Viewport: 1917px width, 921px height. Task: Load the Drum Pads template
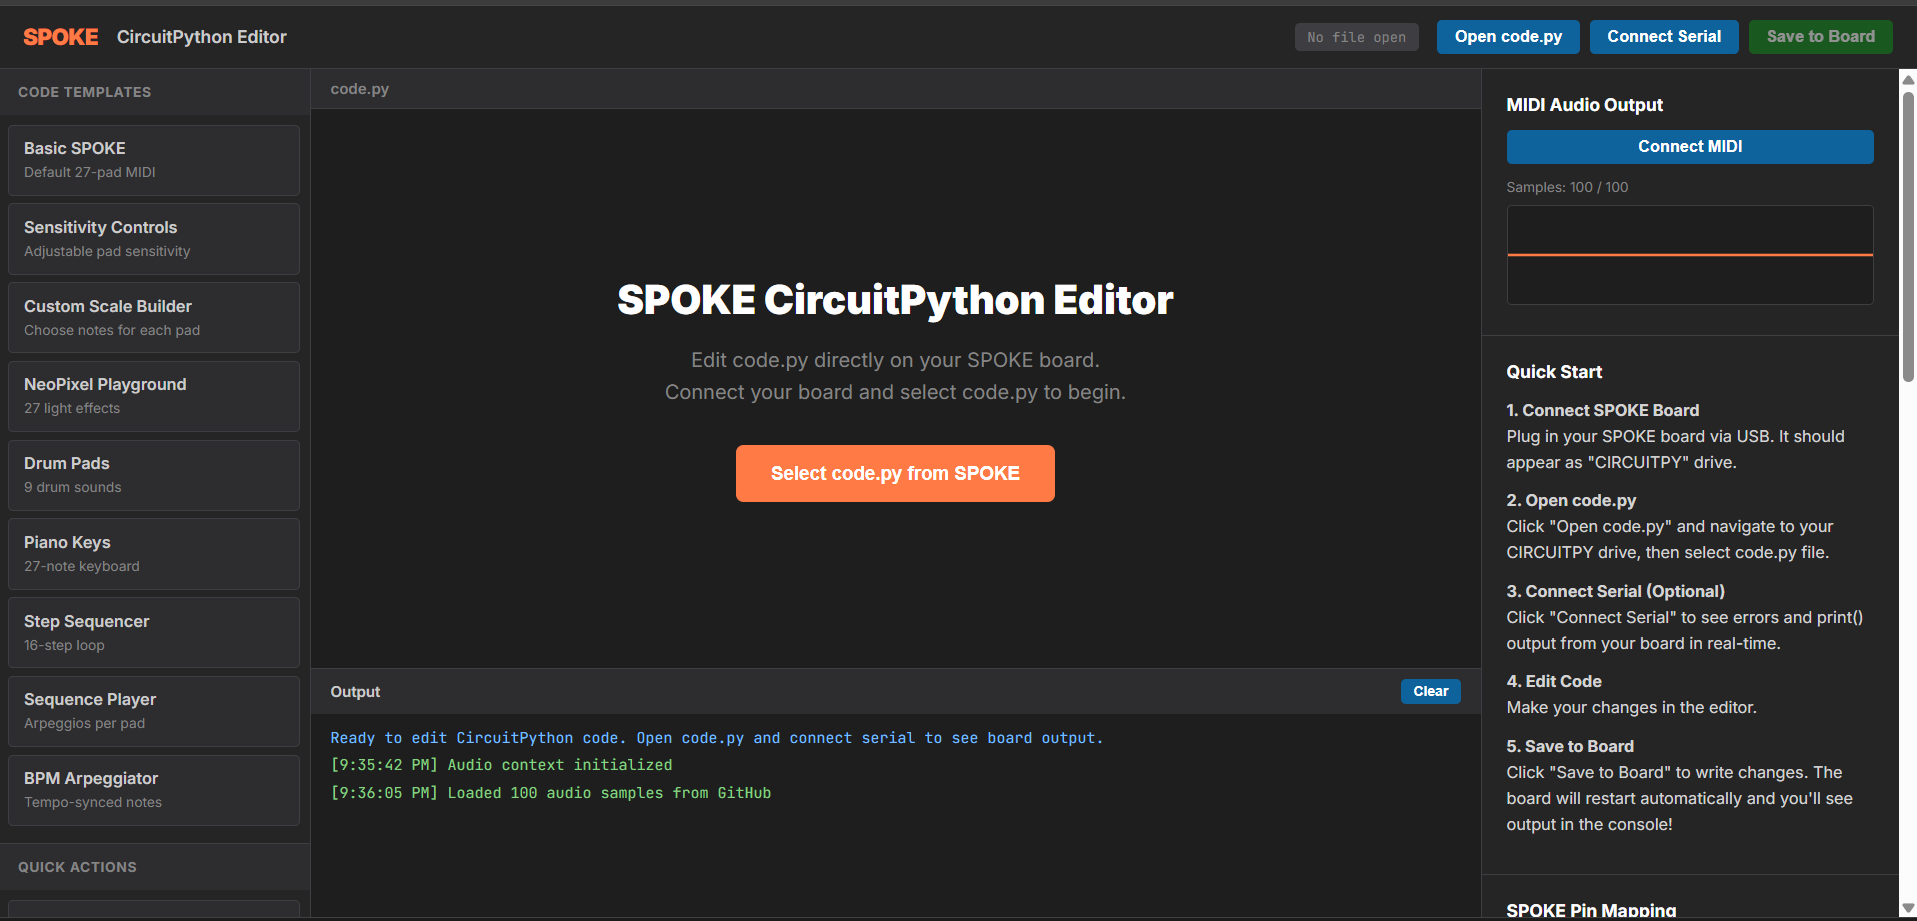tap(154, 475)
